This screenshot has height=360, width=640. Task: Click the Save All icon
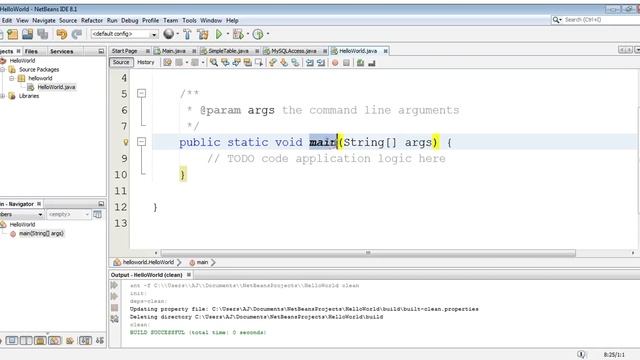click(42, 34)
